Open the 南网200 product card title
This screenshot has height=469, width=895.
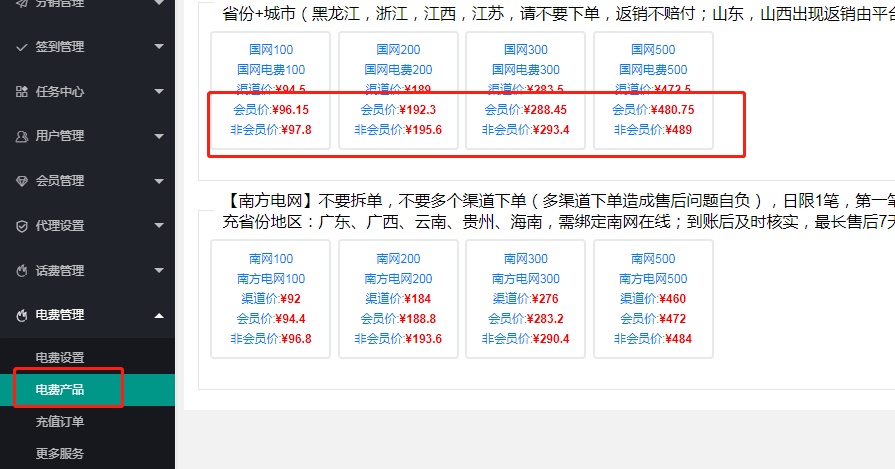click(x=398, y=258)
